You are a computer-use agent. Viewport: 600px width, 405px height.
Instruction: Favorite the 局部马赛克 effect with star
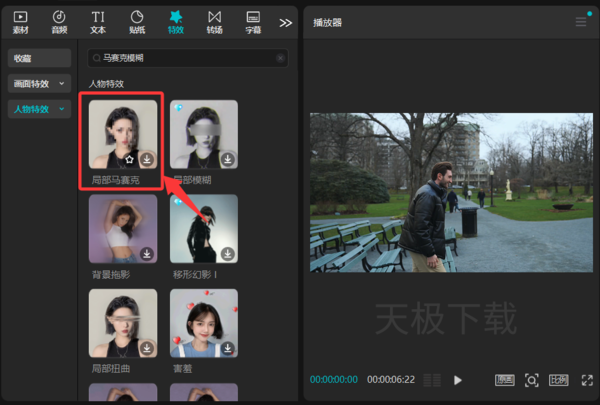coord(129,159)
